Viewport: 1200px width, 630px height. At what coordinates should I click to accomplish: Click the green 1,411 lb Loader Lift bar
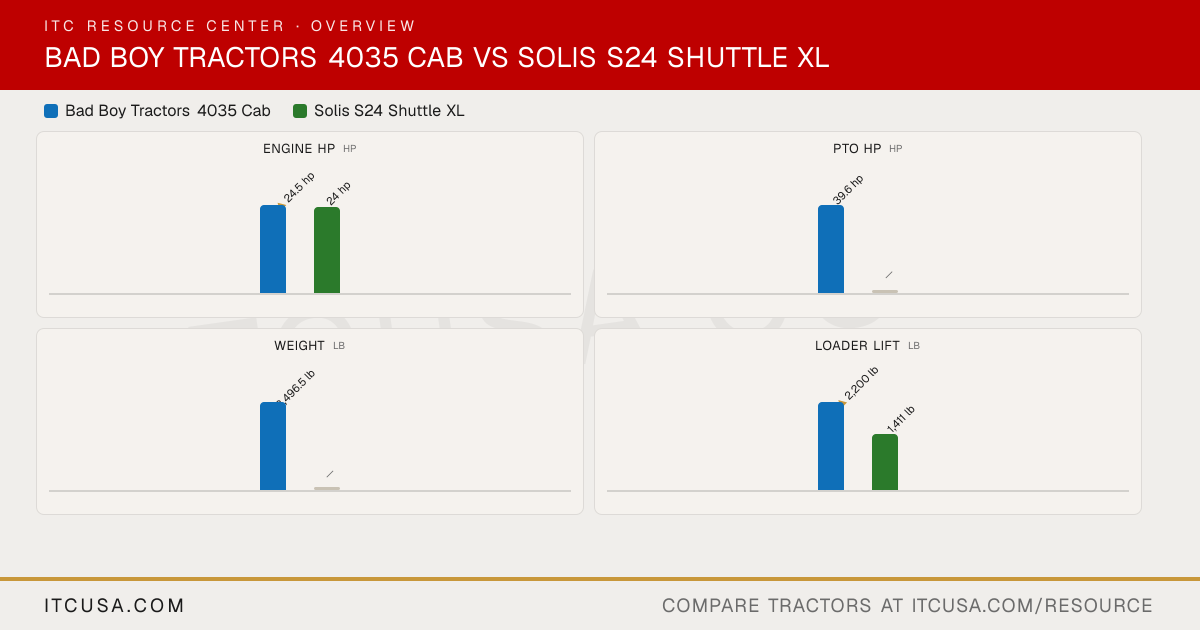point(885,462)
